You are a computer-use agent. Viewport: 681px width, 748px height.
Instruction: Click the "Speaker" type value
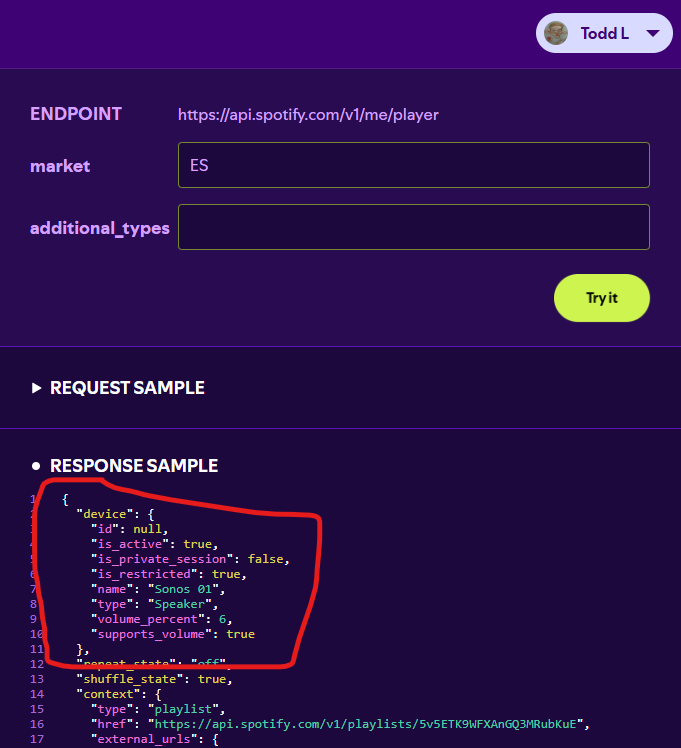point(176,604)
